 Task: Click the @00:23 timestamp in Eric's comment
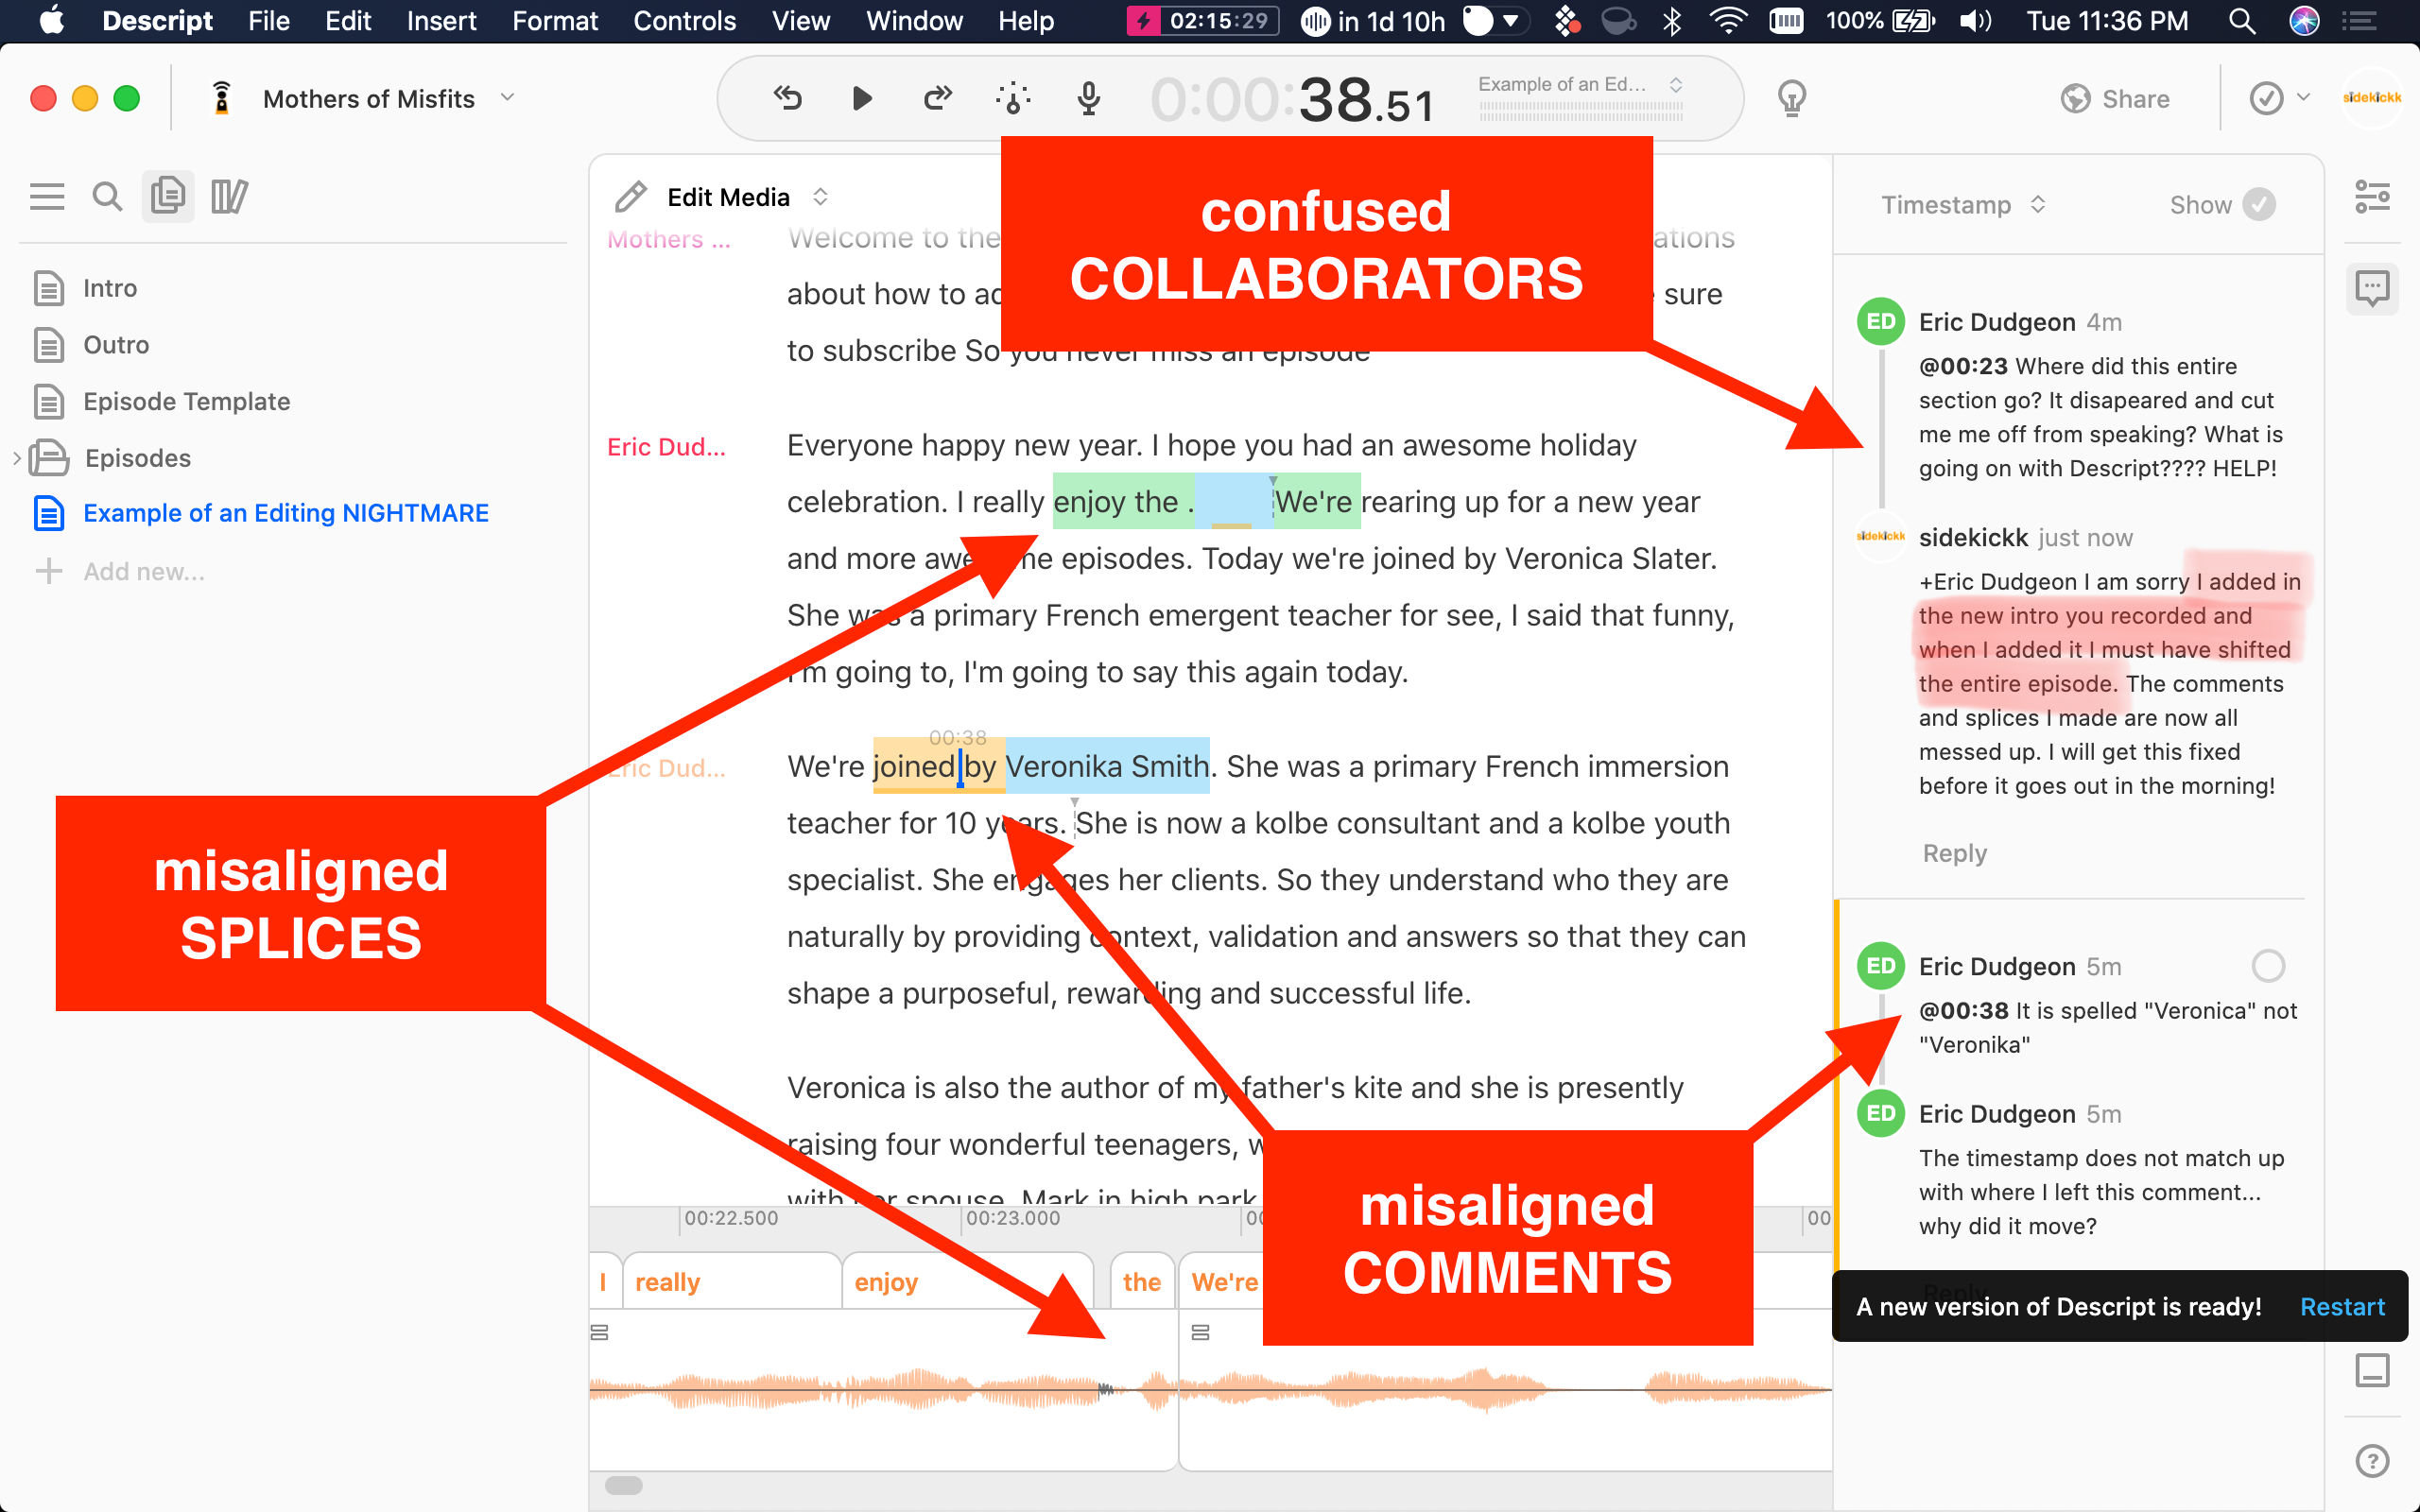pos(1963,366)
